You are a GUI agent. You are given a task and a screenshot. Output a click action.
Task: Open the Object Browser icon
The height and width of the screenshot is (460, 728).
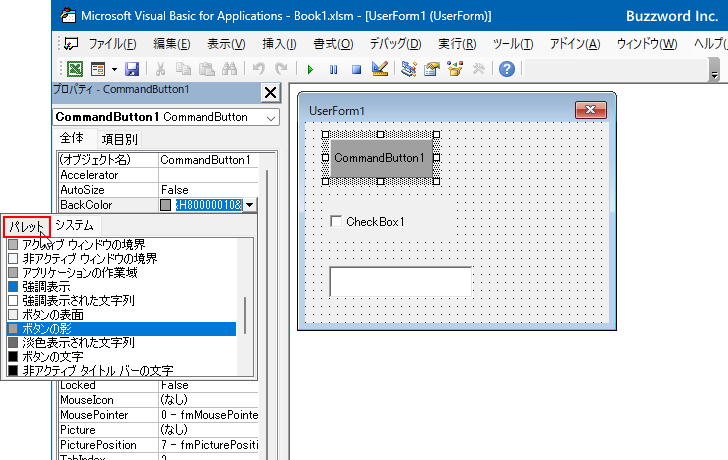tap(455, 69)
